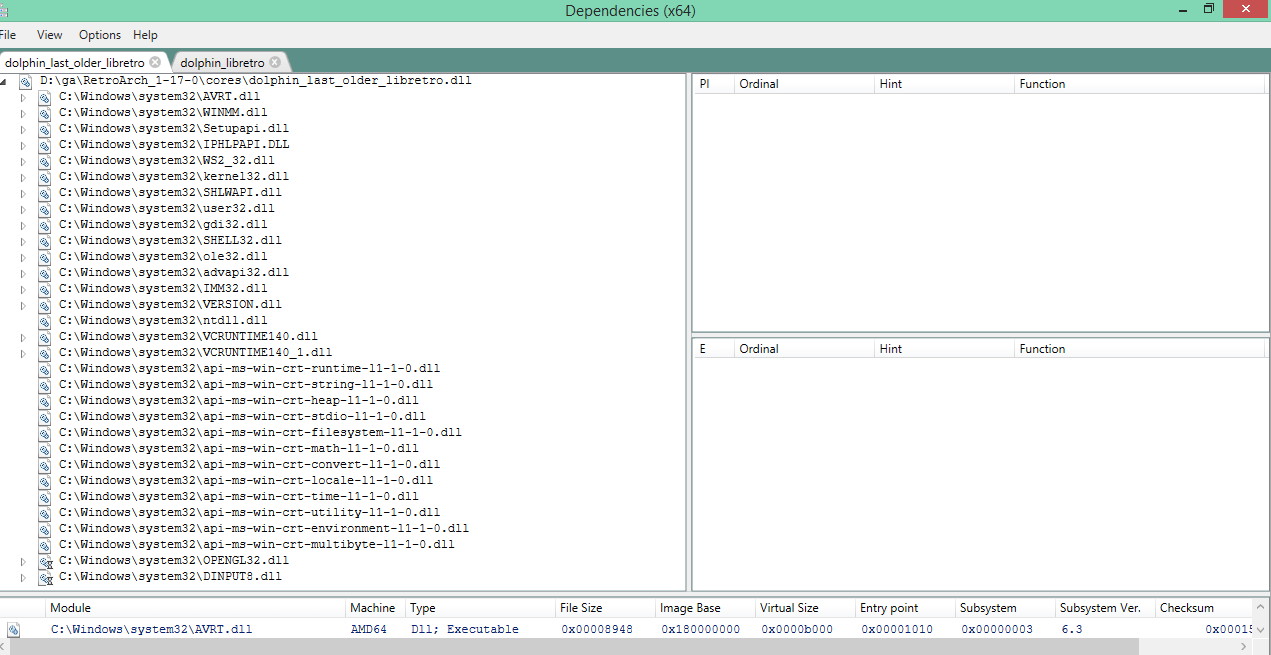Click the icon beside api-ms-win-crt-math-l1-1-0.dll

click(x=45, y=450)
